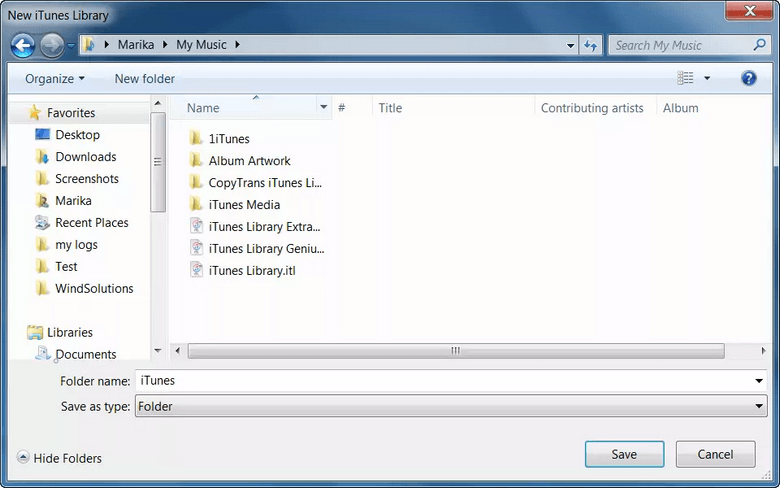The image size is (780, 488).
Task: Select Favorites in the navigation pane
Action: coord(71,113)
